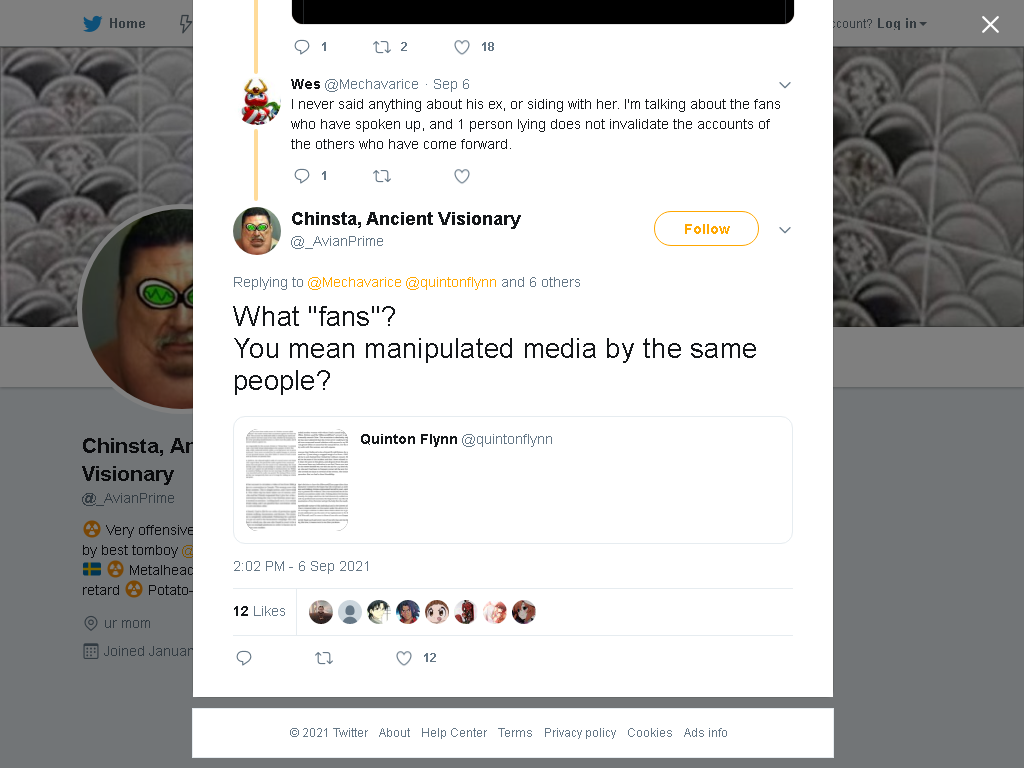Screen dimensions: 1024x768
Task: Close the tweet overlay with X
Action: (990, 24)
